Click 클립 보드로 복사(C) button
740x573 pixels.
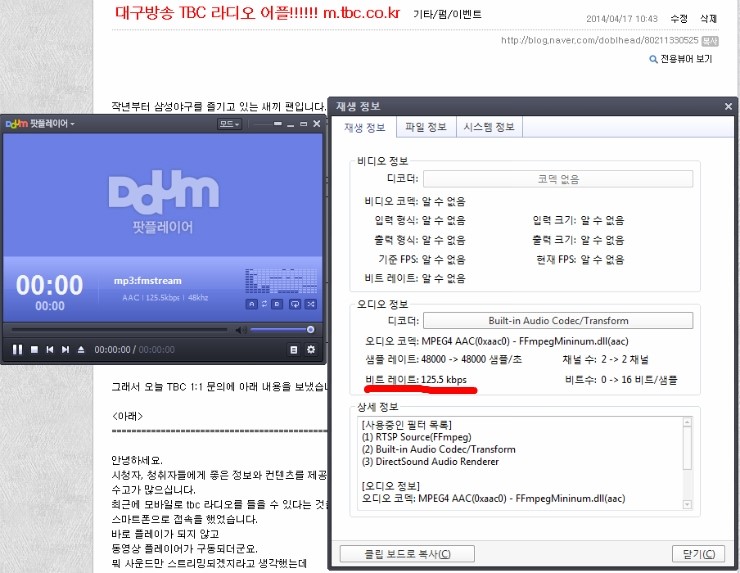pyautogui.click(x=407, y=554)
